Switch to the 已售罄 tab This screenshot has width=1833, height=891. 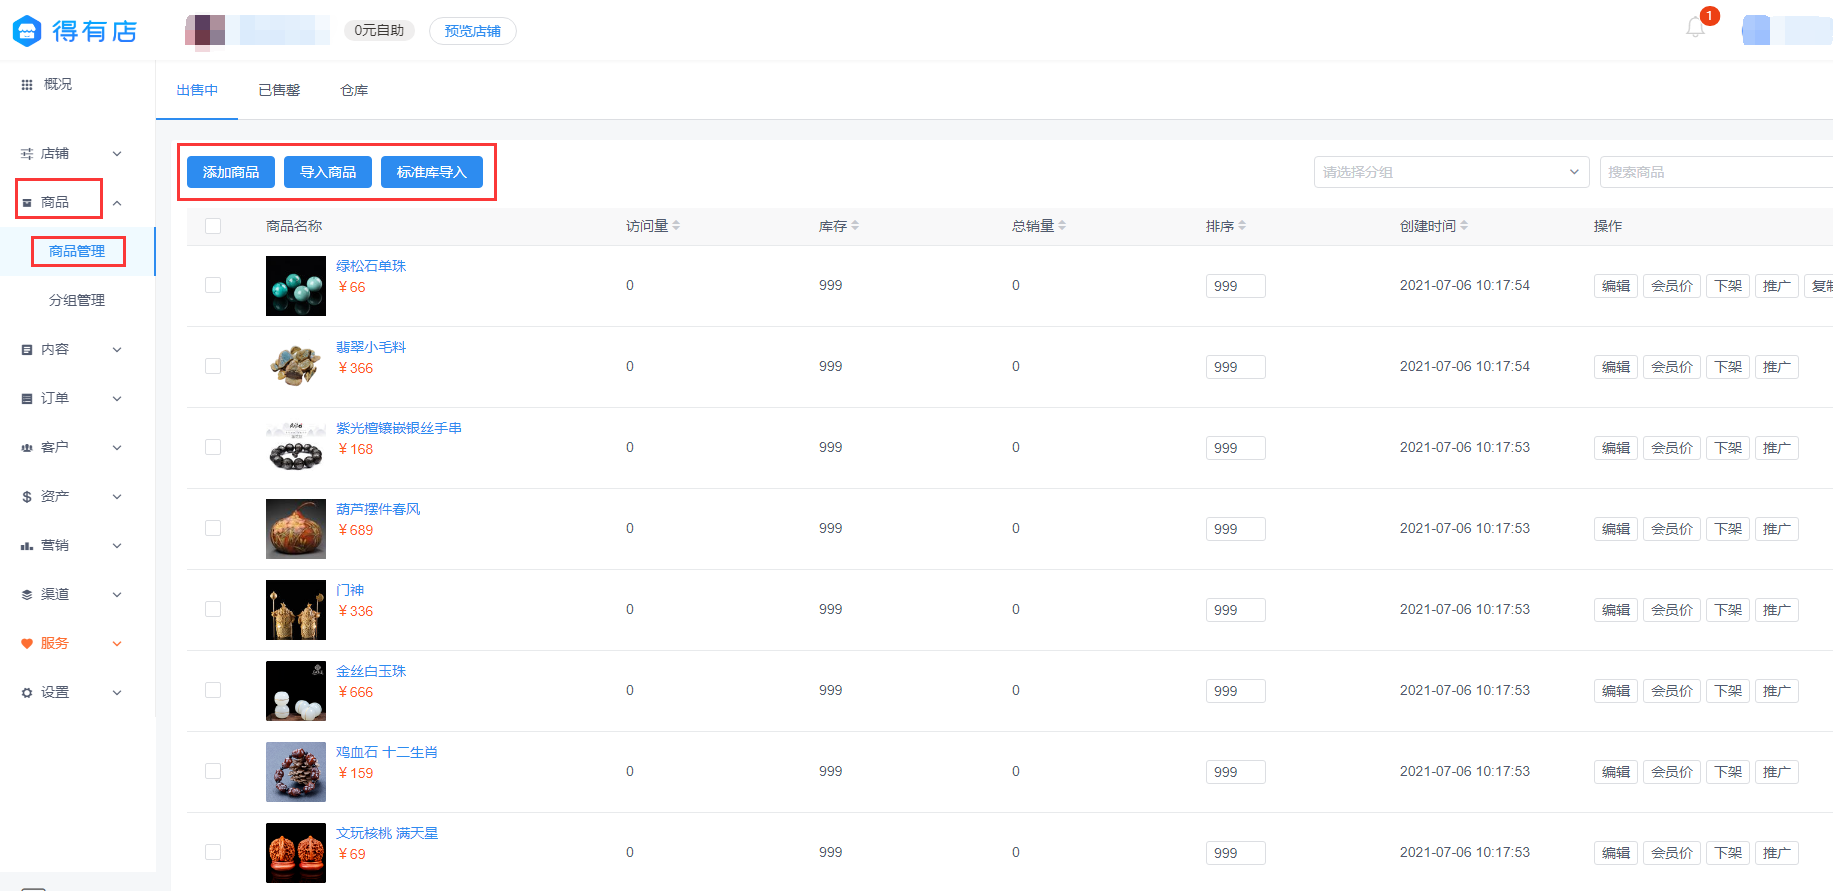point(279,90)
